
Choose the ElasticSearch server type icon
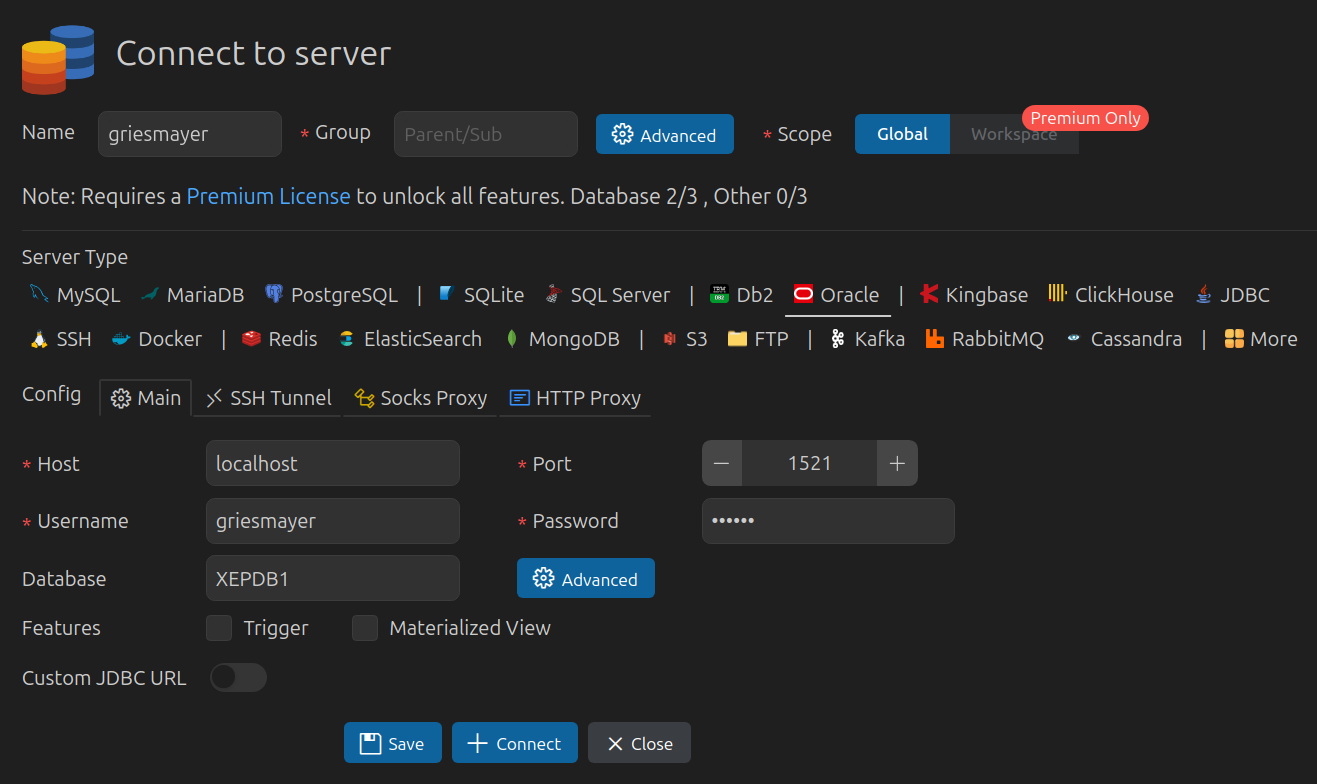point(347,339)
